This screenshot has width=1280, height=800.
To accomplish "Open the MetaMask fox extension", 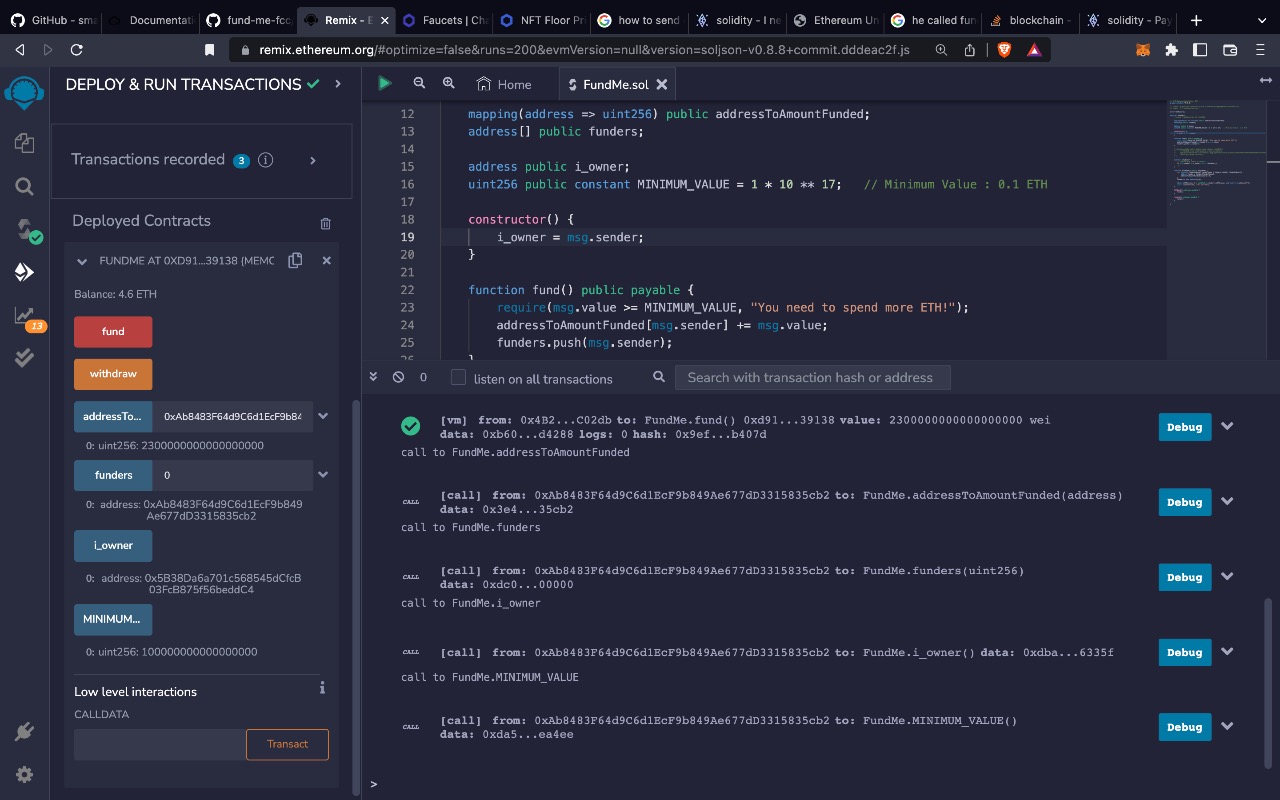I will pos(1142,49).
